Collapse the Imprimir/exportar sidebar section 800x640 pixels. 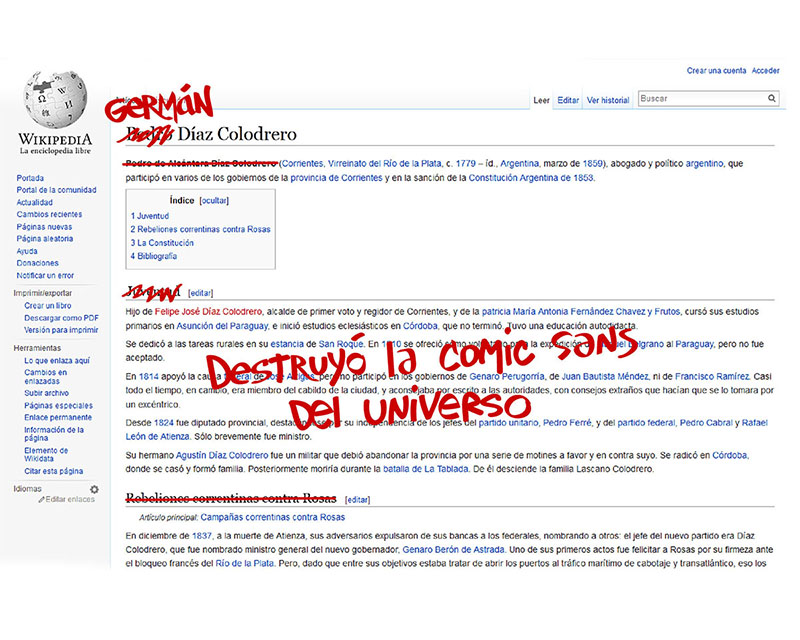pyautogui.click(x=42, y=293)
